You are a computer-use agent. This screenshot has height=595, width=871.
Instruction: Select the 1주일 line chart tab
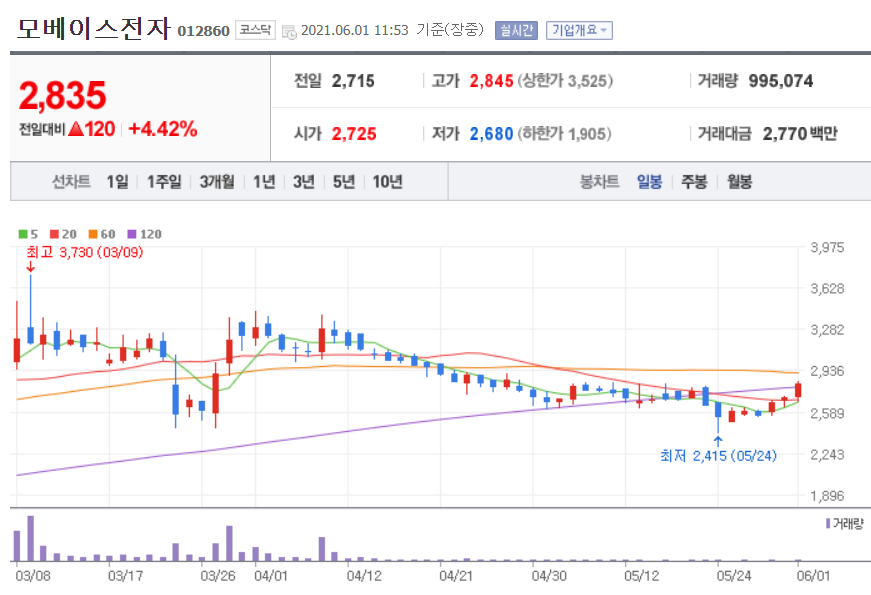[x=164, y=182]
